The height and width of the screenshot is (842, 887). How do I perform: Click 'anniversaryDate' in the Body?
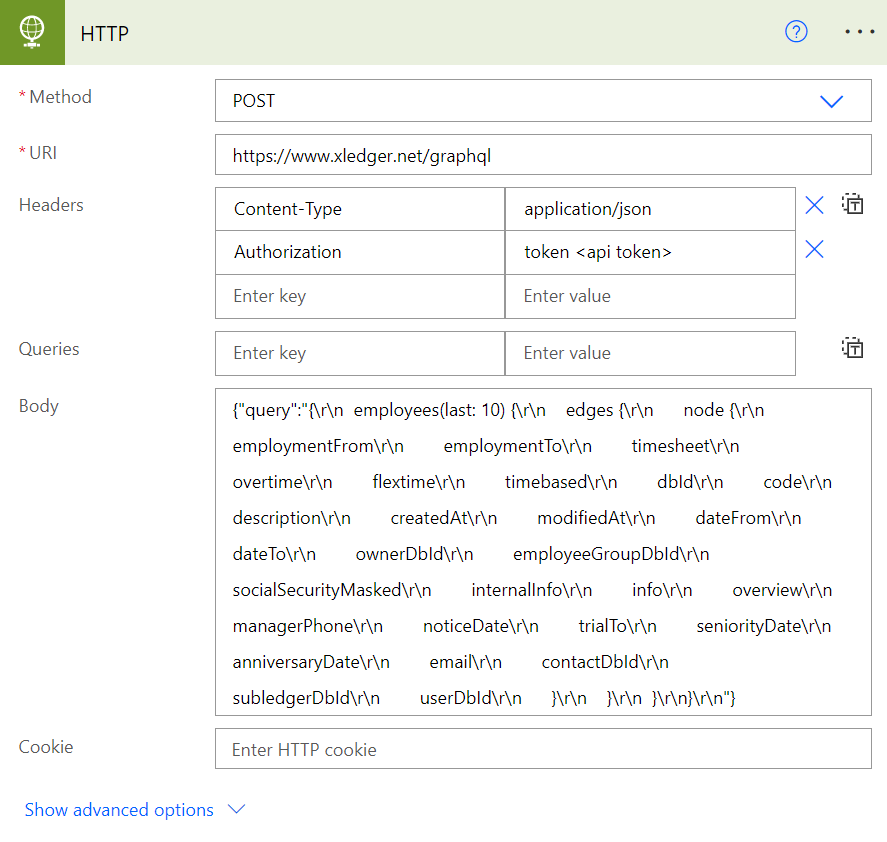tap(296, 662)
